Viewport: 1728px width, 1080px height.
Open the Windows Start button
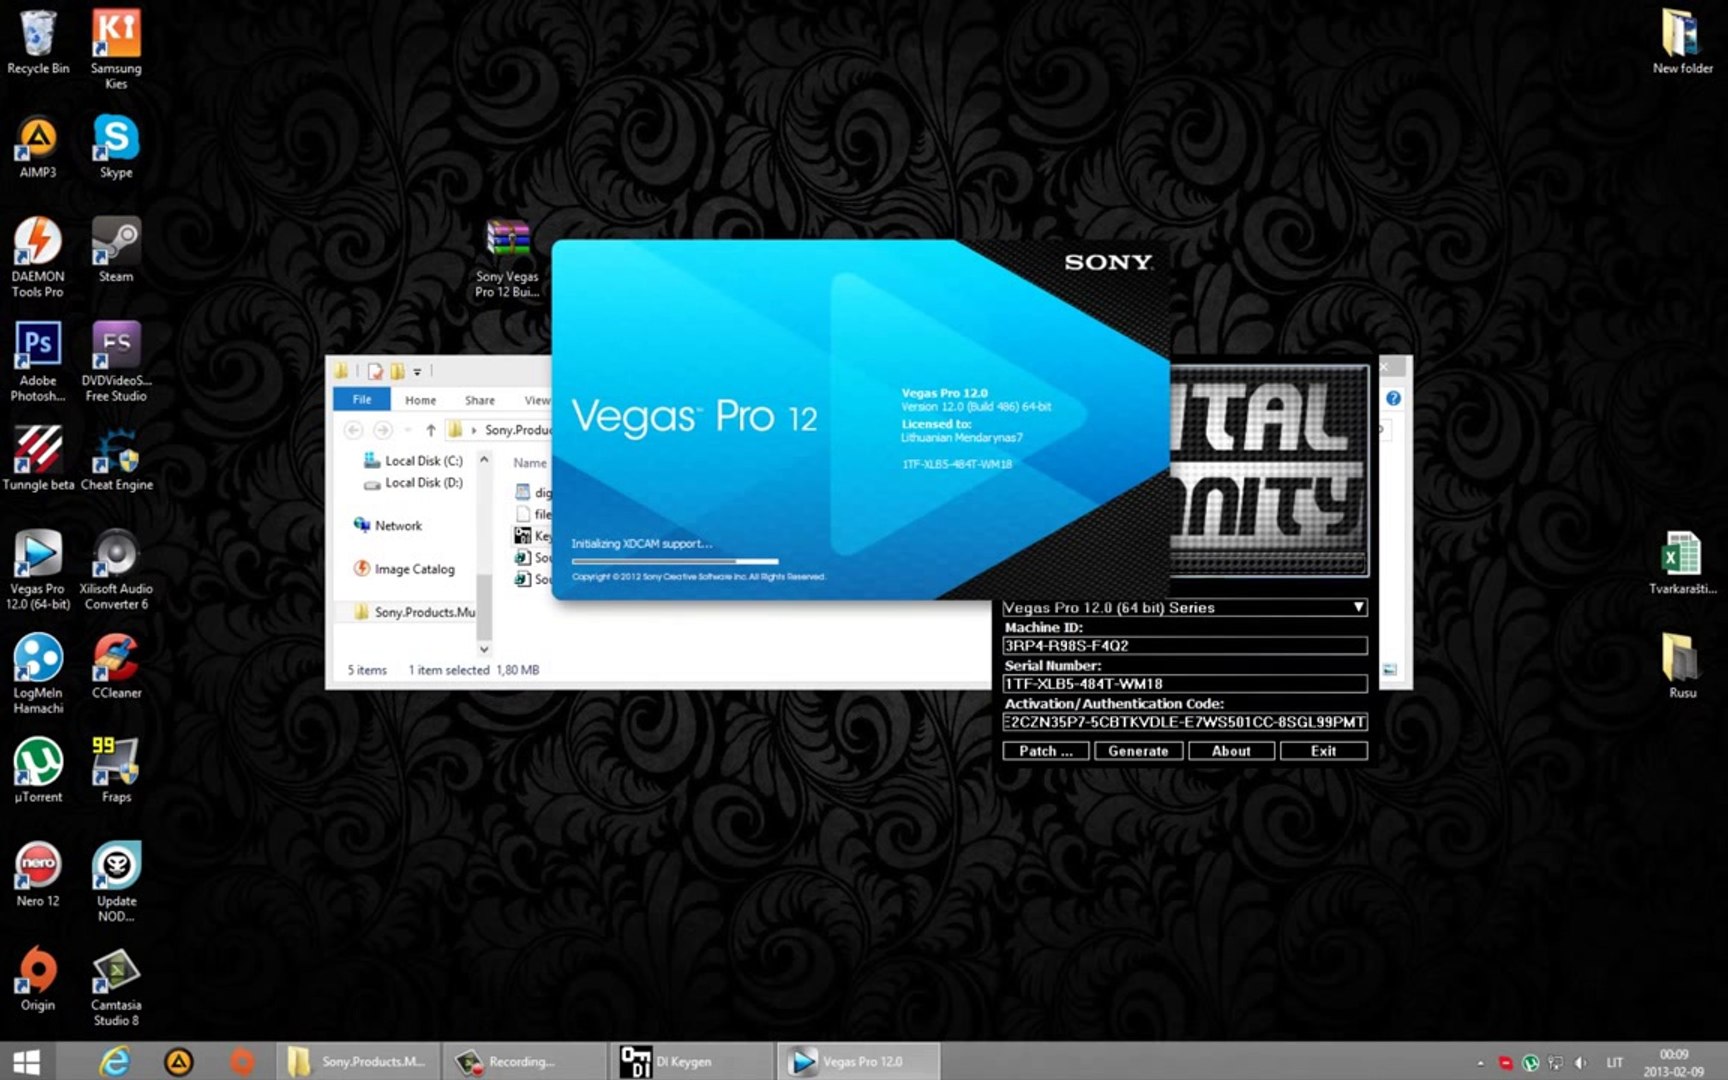tap(27, 1061)
